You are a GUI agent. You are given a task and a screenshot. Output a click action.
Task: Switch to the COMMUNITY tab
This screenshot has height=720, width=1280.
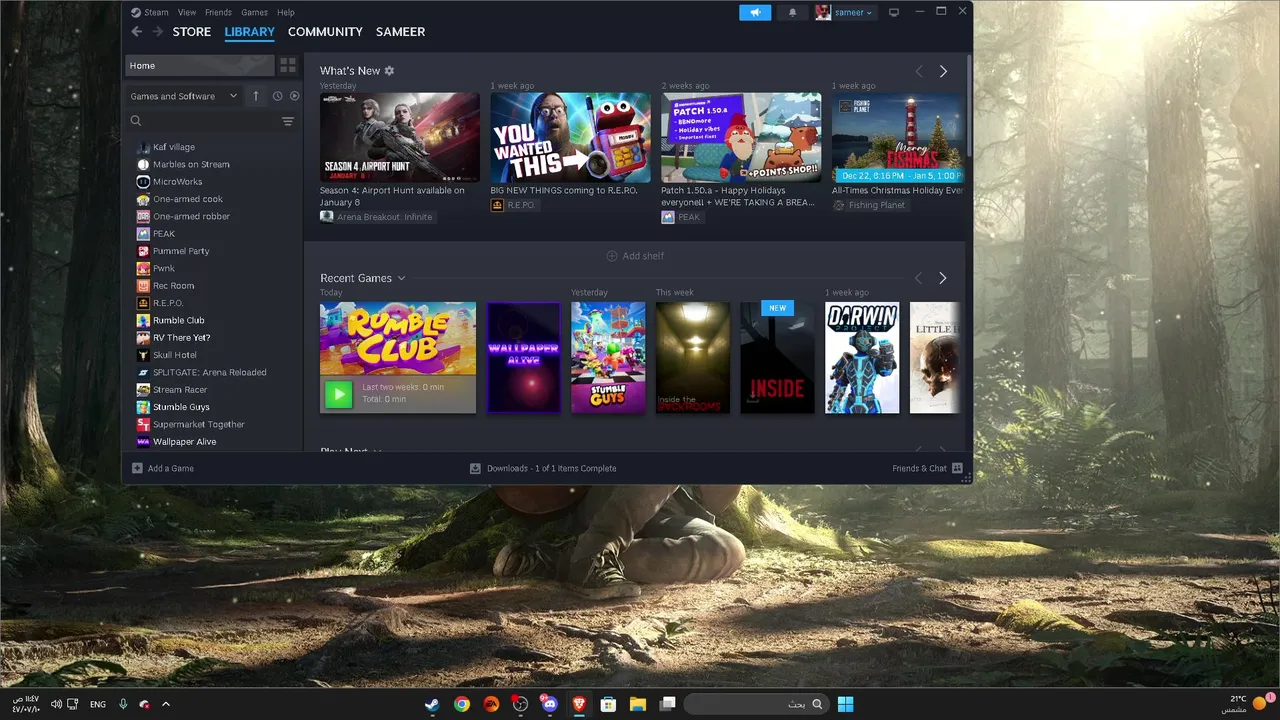[325, 32]
